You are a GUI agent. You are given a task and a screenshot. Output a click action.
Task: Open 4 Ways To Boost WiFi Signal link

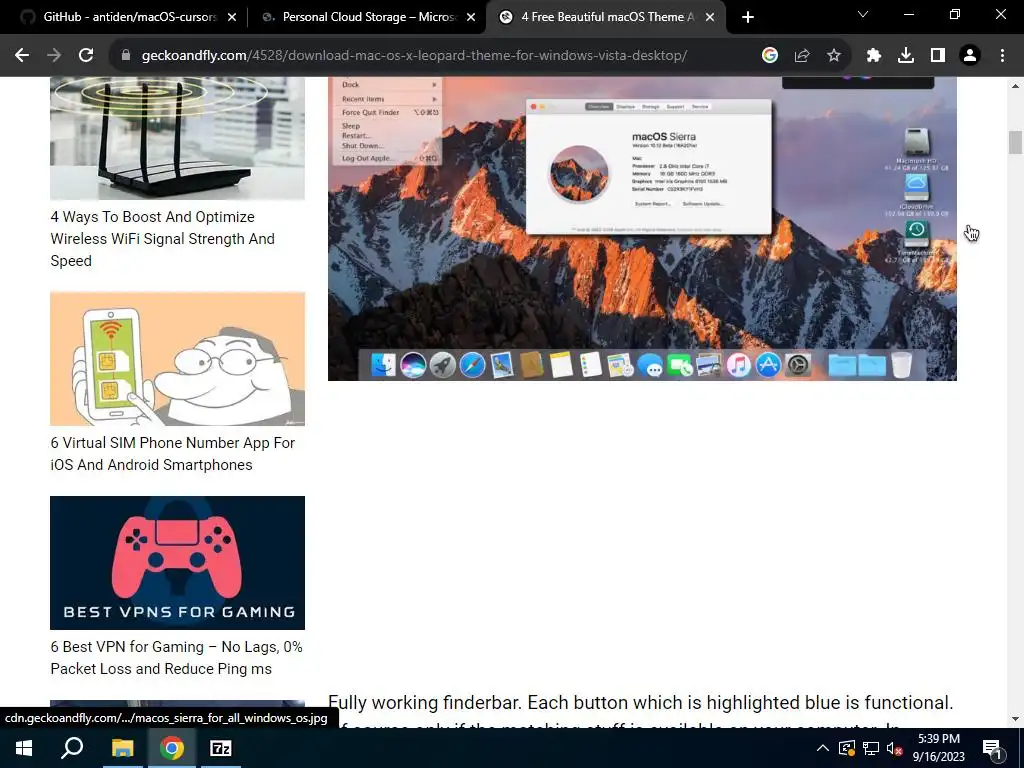[163, 238]
